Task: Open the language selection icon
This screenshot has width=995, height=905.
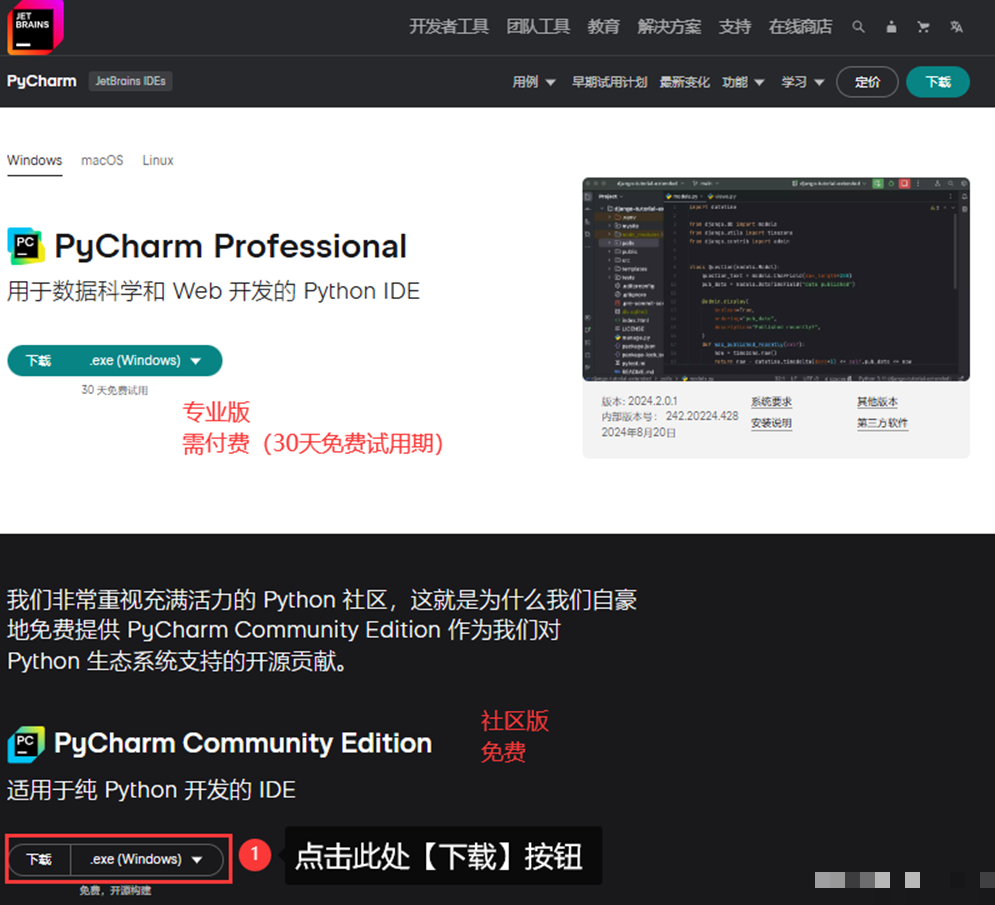Action: point(956,27)
